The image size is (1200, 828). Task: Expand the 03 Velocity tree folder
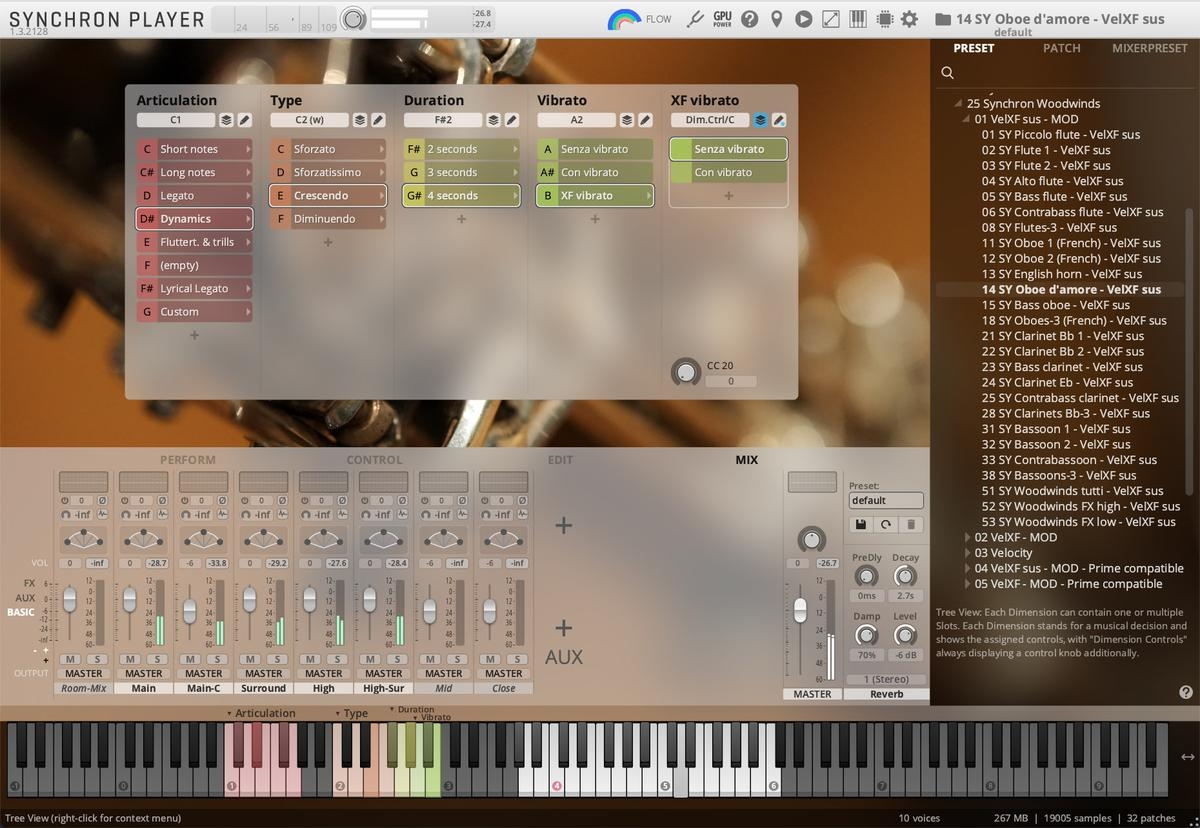point(968,553)
